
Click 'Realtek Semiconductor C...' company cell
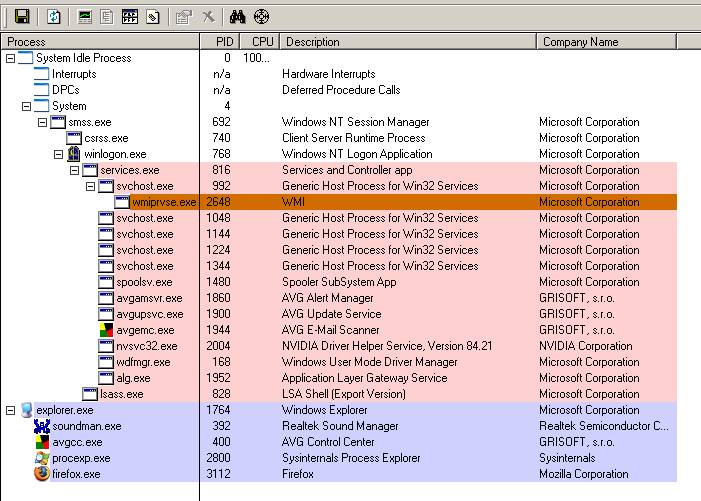[604, 426]
